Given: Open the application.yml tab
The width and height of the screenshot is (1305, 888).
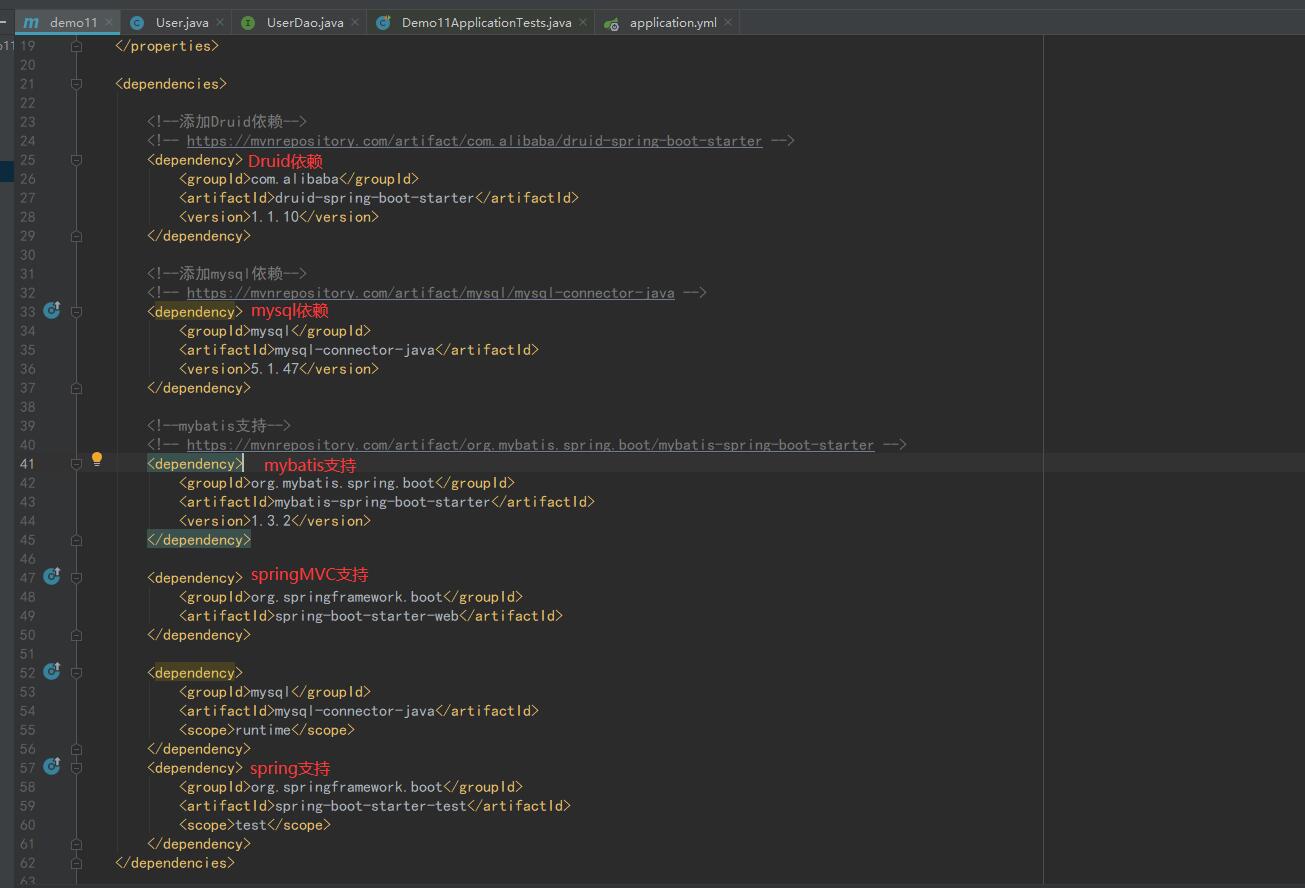Looking at the screenshot, I should click(672, 22).
